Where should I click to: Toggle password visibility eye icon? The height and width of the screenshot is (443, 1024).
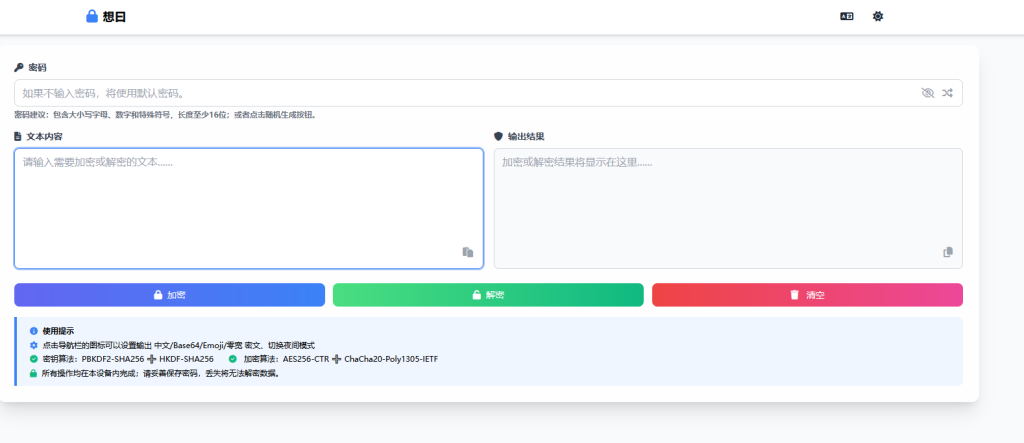pyautogui.click(x=927, y=93)
